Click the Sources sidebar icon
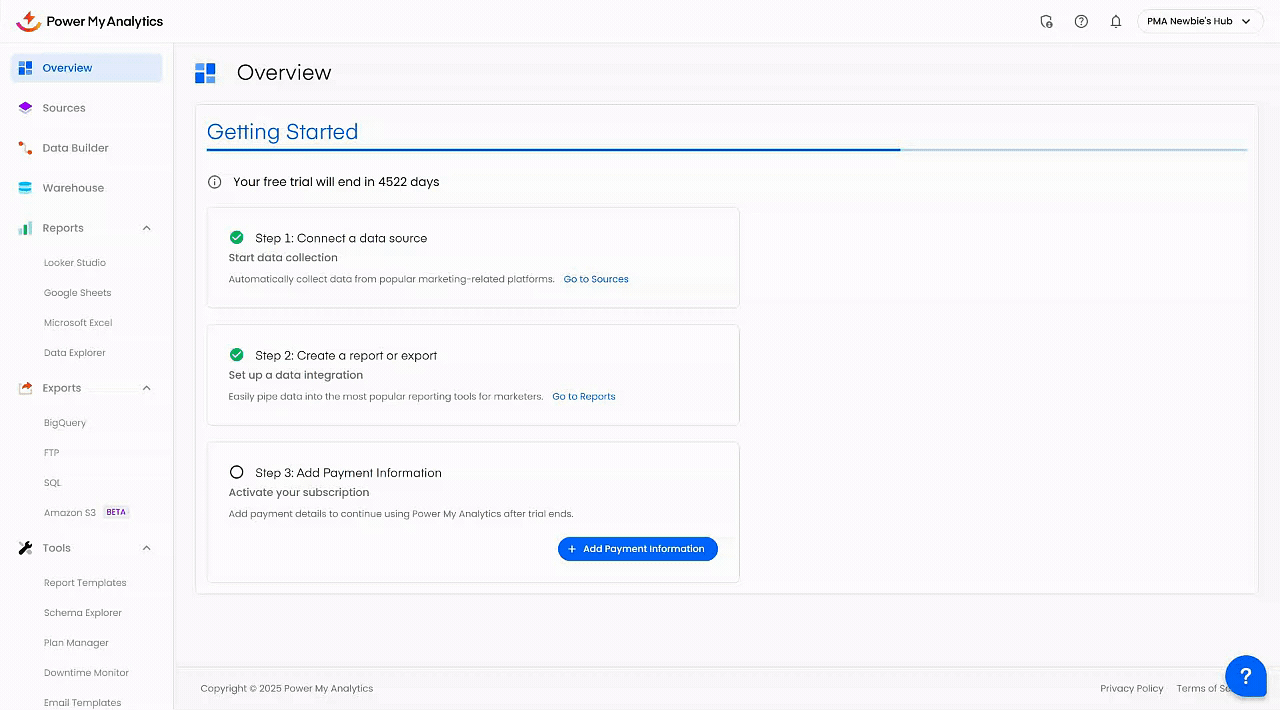The image size is (1280, 710). pos(26,108)
